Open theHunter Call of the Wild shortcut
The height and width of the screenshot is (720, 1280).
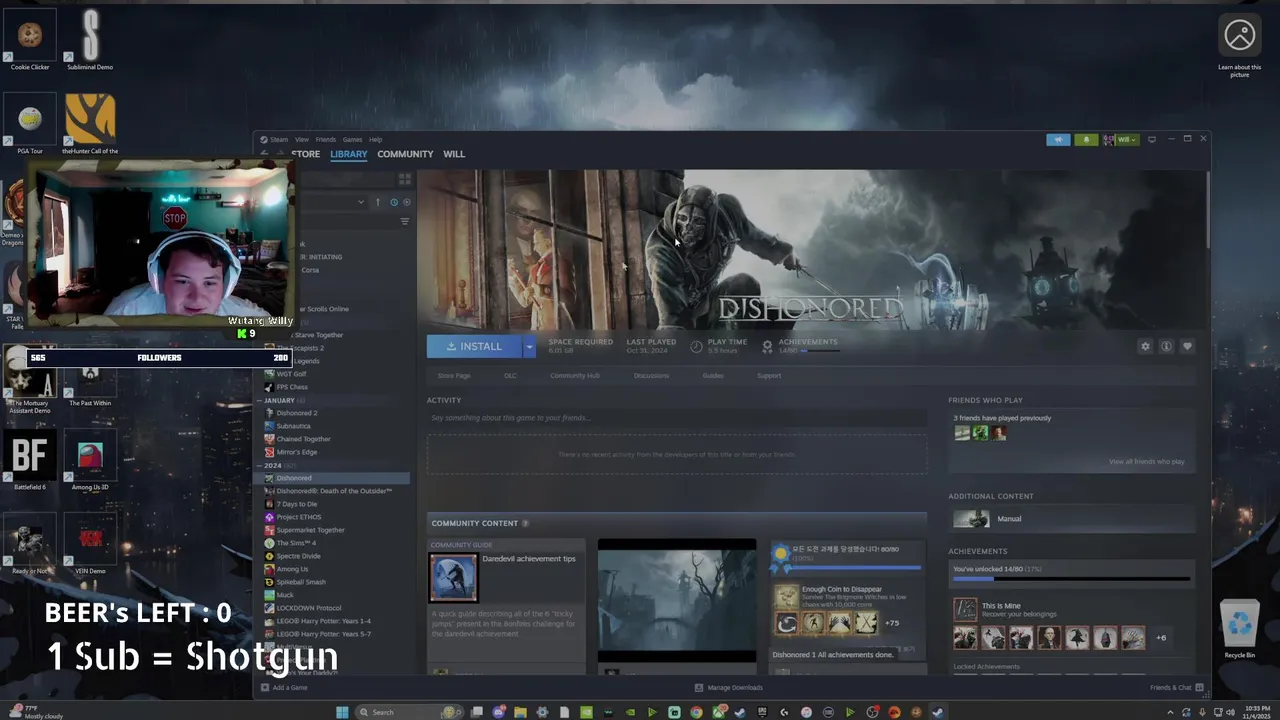[90, 125]
